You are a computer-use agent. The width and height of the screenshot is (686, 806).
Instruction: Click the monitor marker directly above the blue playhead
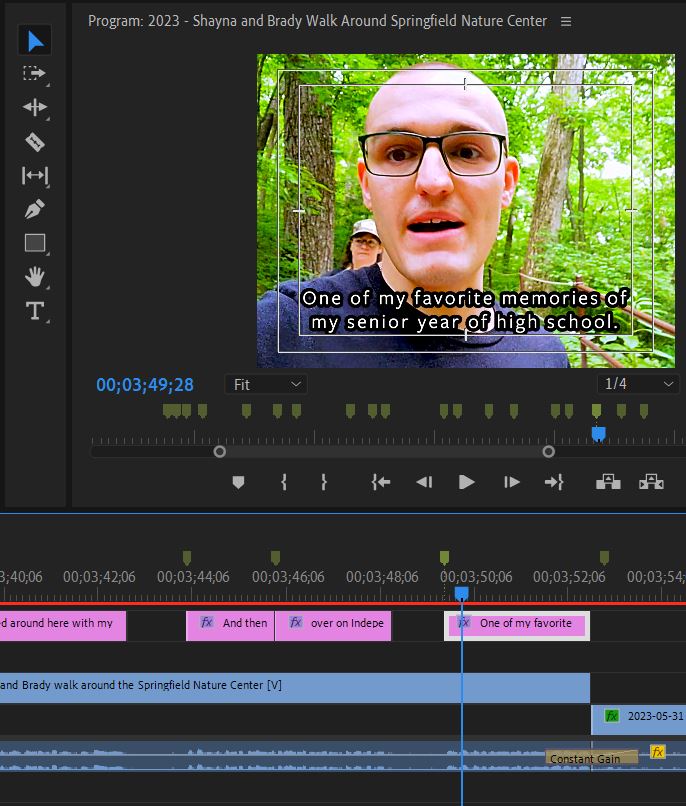click(x=596, y=411)
